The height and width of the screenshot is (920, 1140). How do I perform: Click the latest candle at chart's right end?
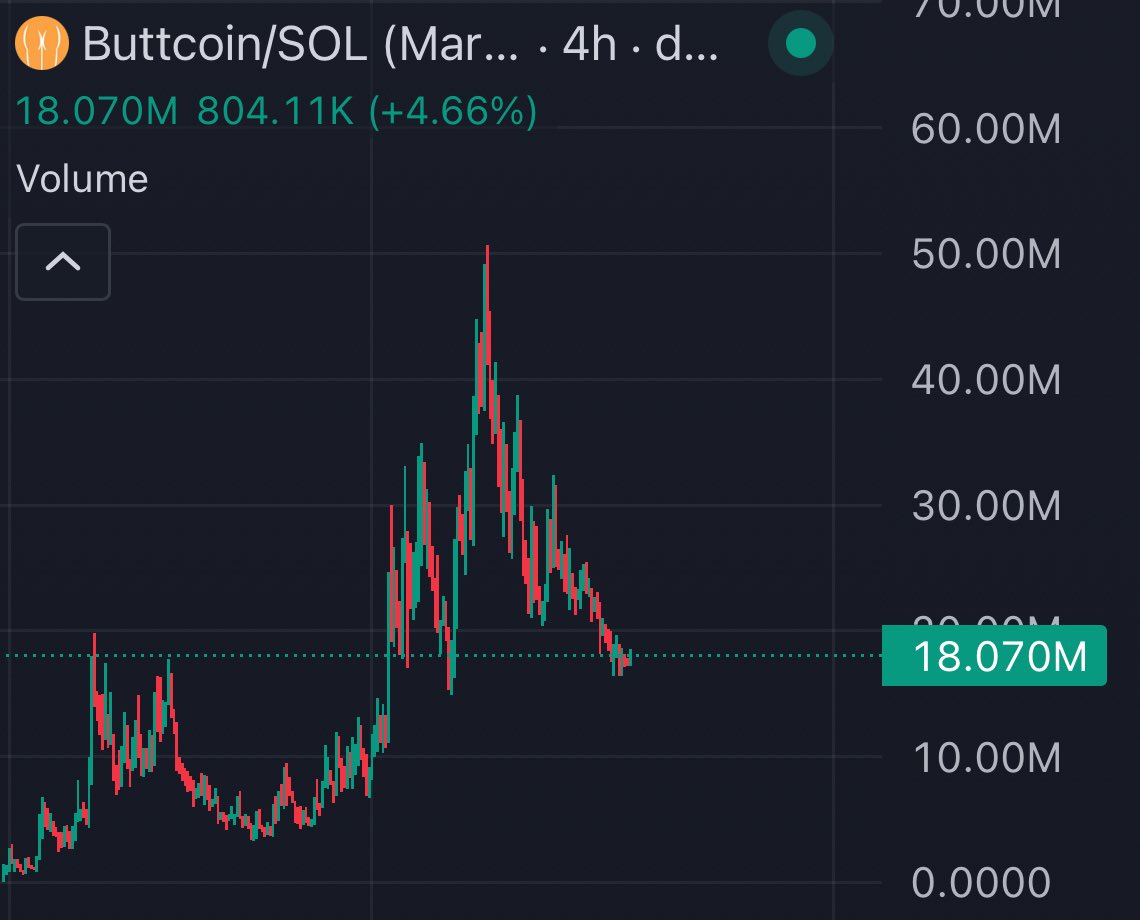[x=630, y=658]
